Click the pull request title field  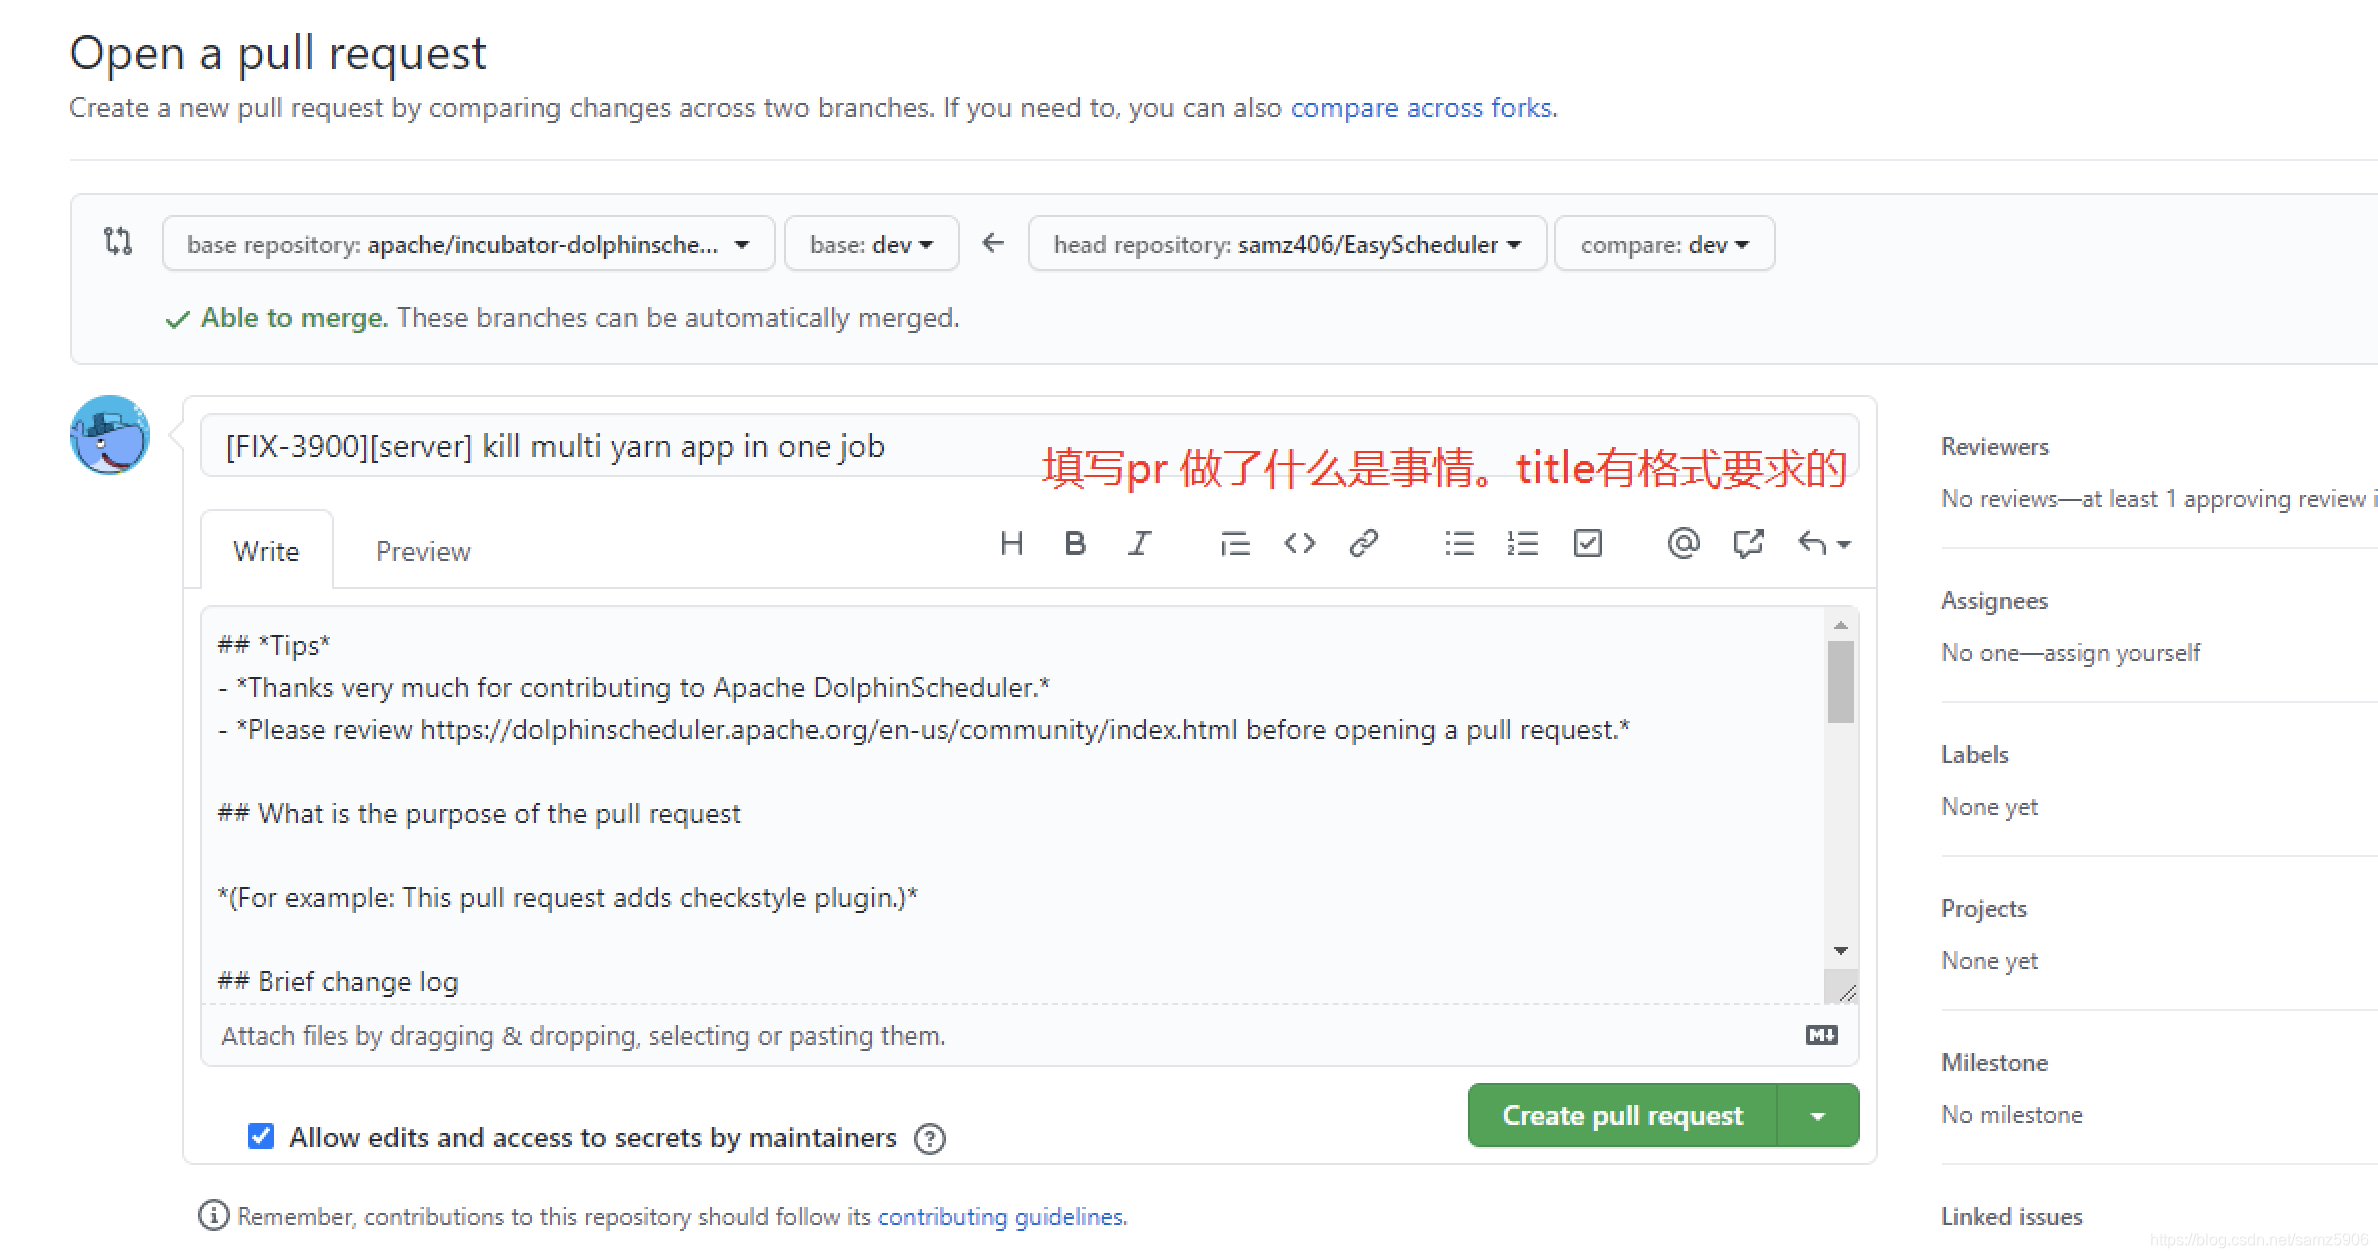[620, 446]
